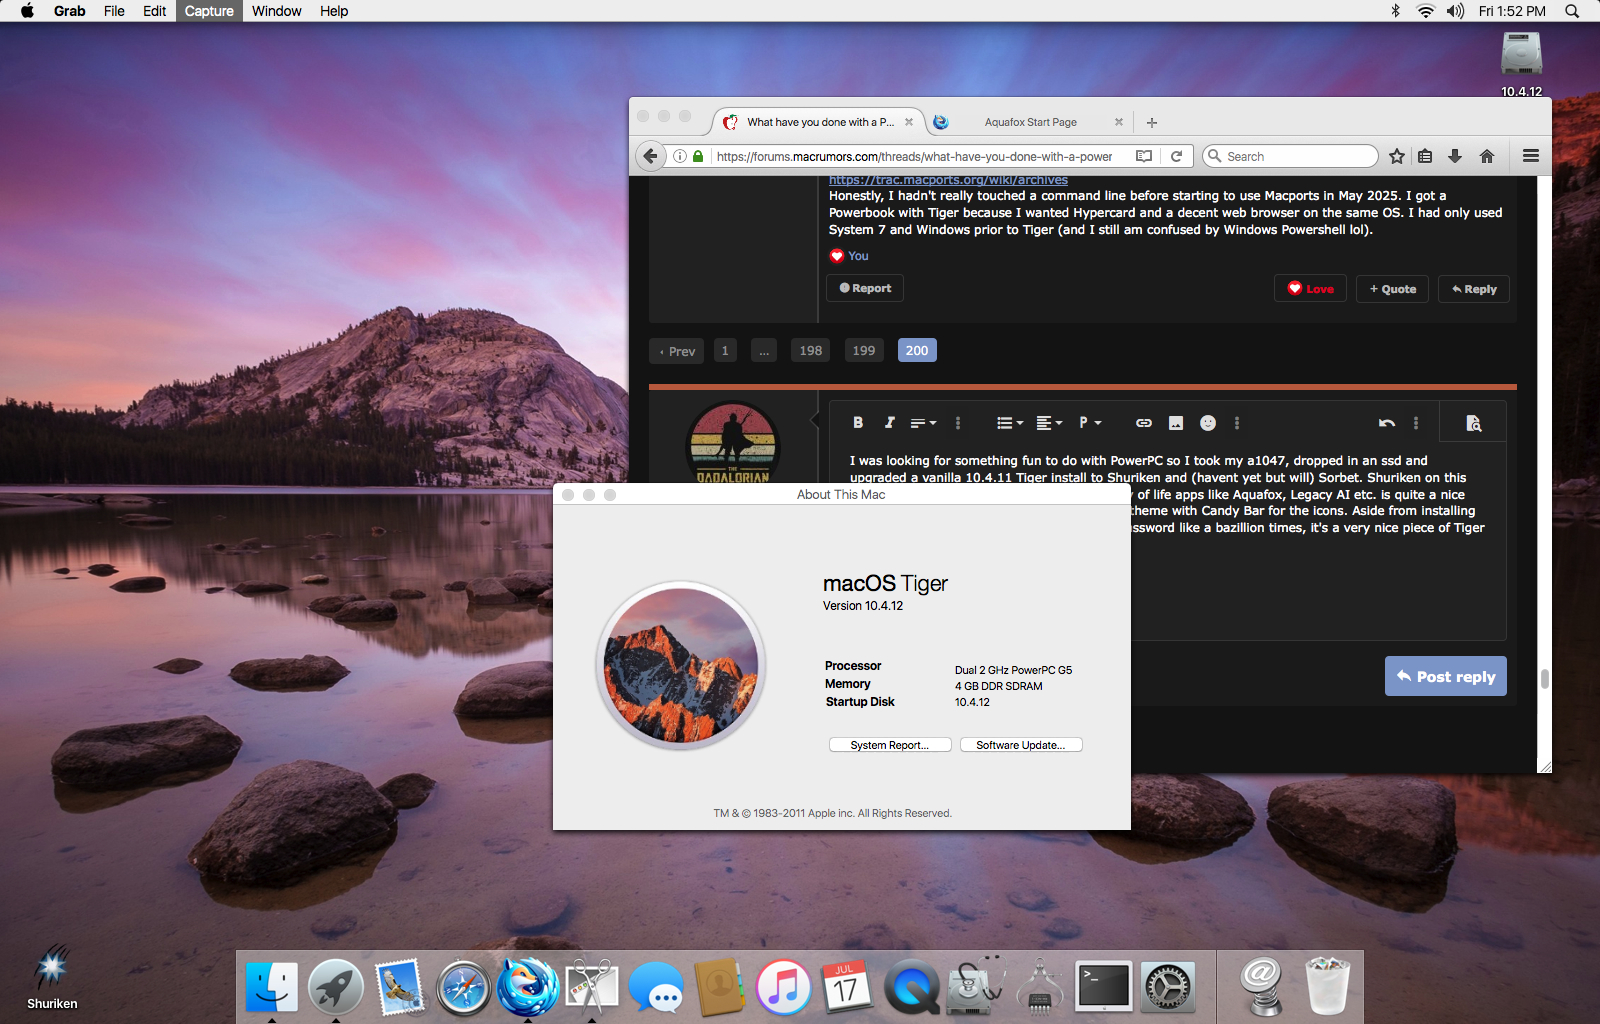Screen dimensions: 1600x1024
Task: Open the browser hamburger menu
Action: pyautogui.click(x=1531, y=156)
